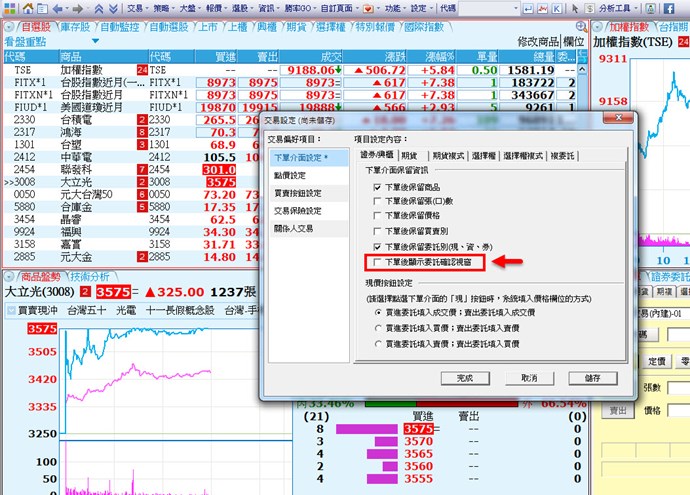Open the 看盤重點 dropdown arrow
The height and width of the screenshot is (495, 690).
click(x=94, y=43)
